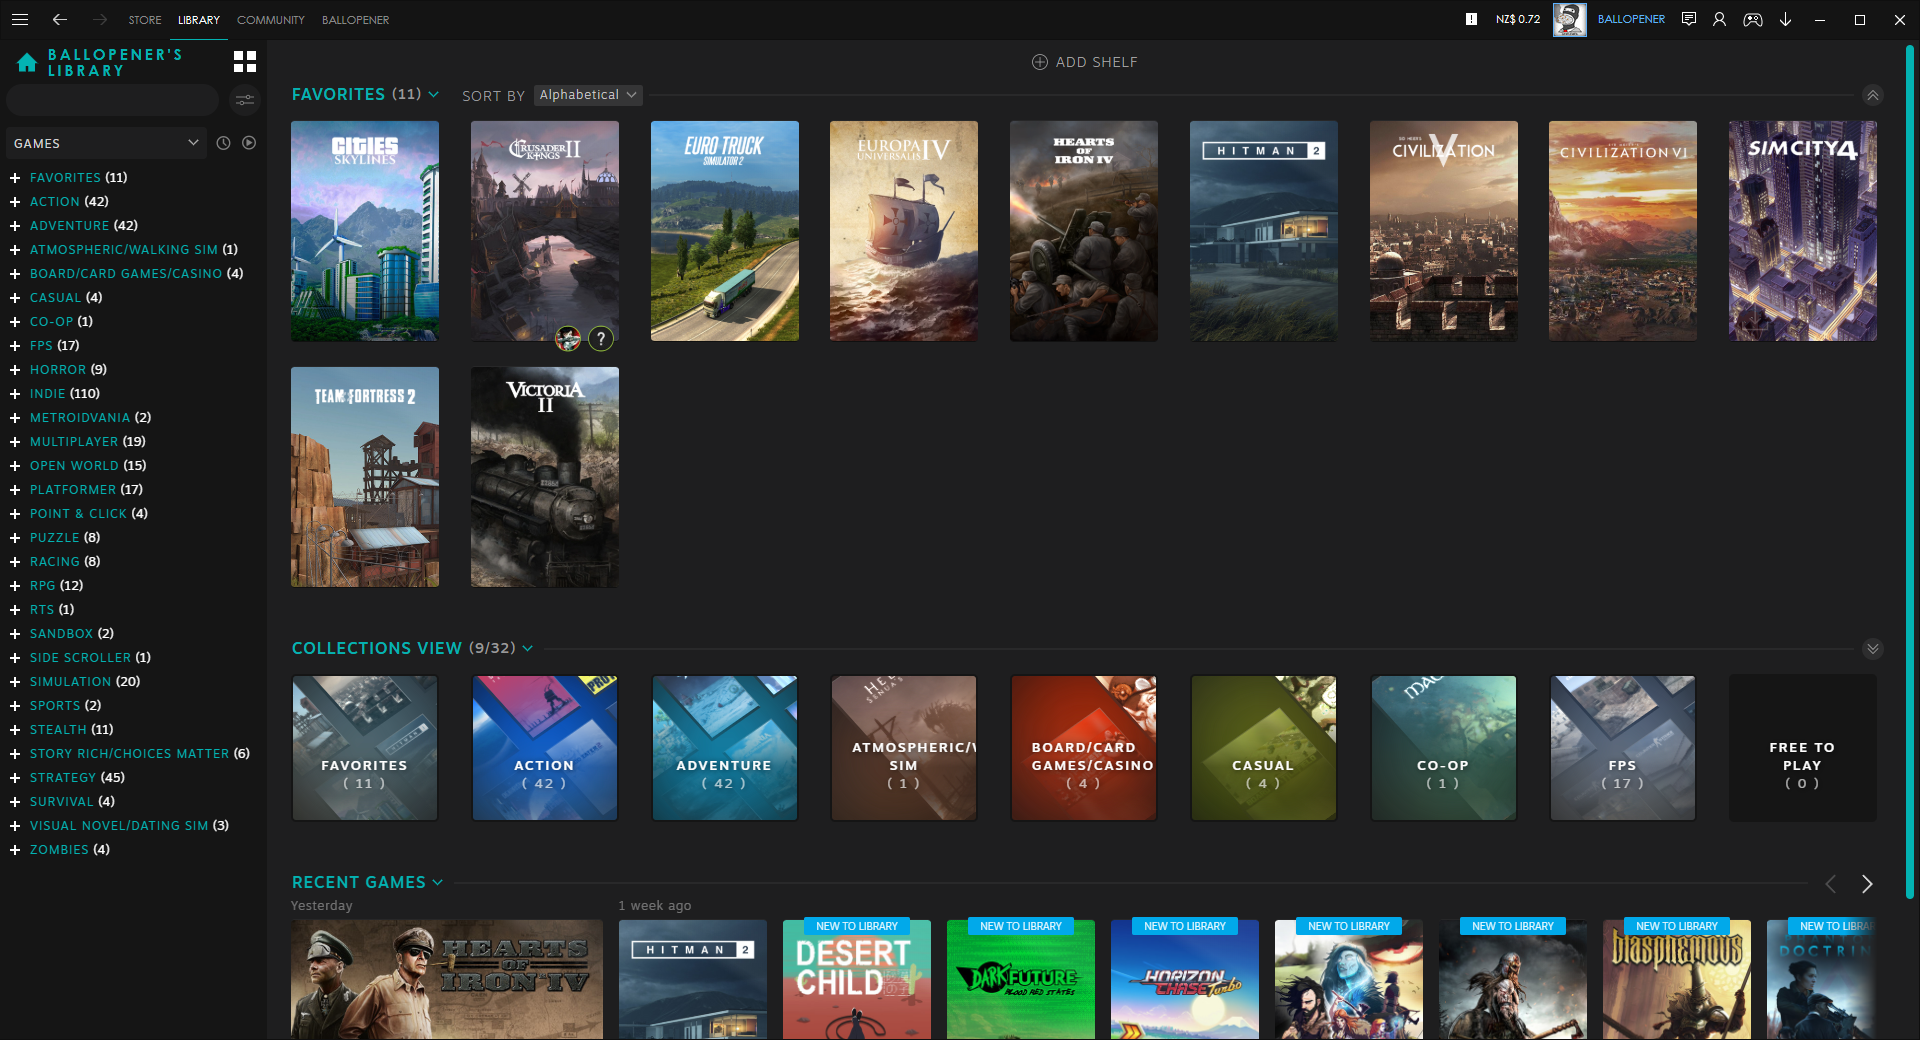Select the Civilization VI game cover
1920x1040 pixels.
click(x=1623, y=231)
